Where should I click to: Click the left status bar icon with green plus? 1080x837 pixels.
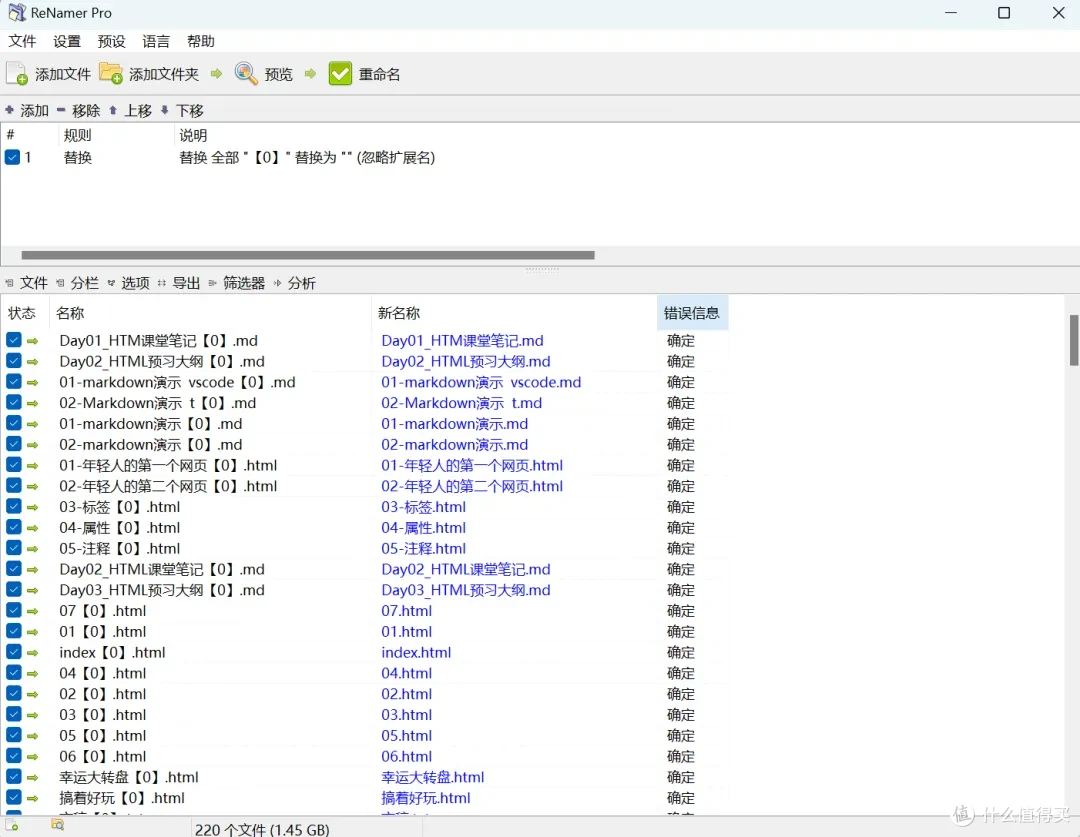[x=12, y=825]
